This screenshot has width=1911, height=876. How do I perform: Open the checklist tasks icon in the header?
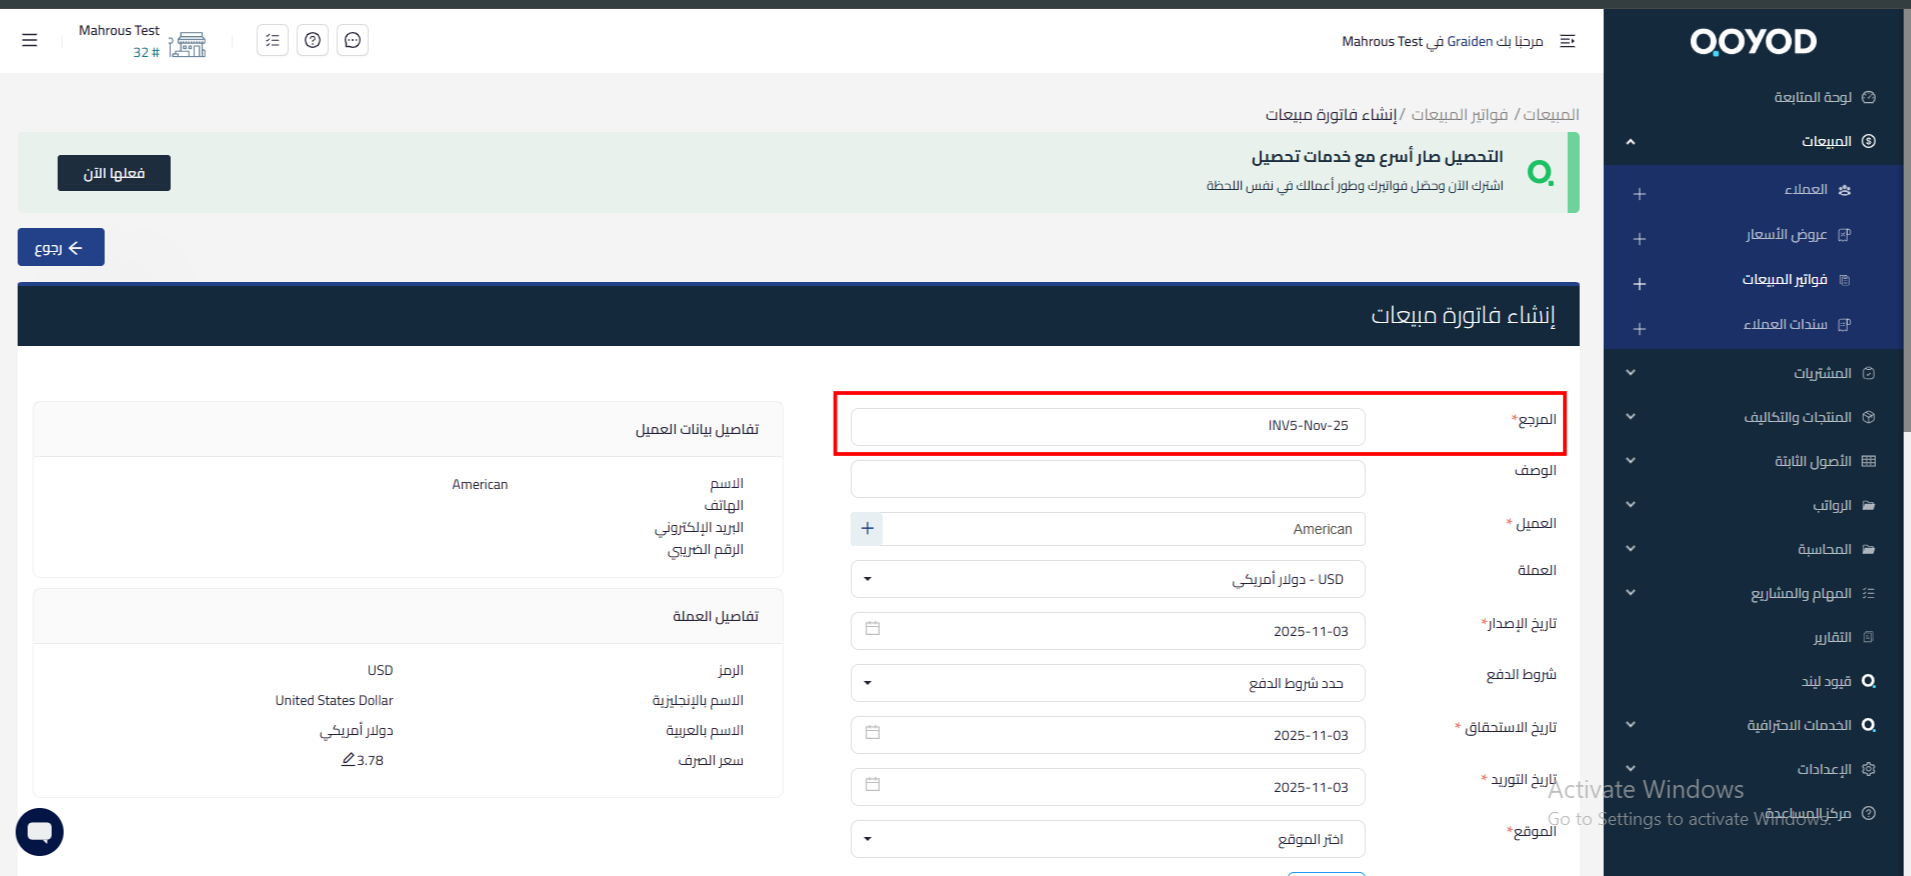point(272,40)
